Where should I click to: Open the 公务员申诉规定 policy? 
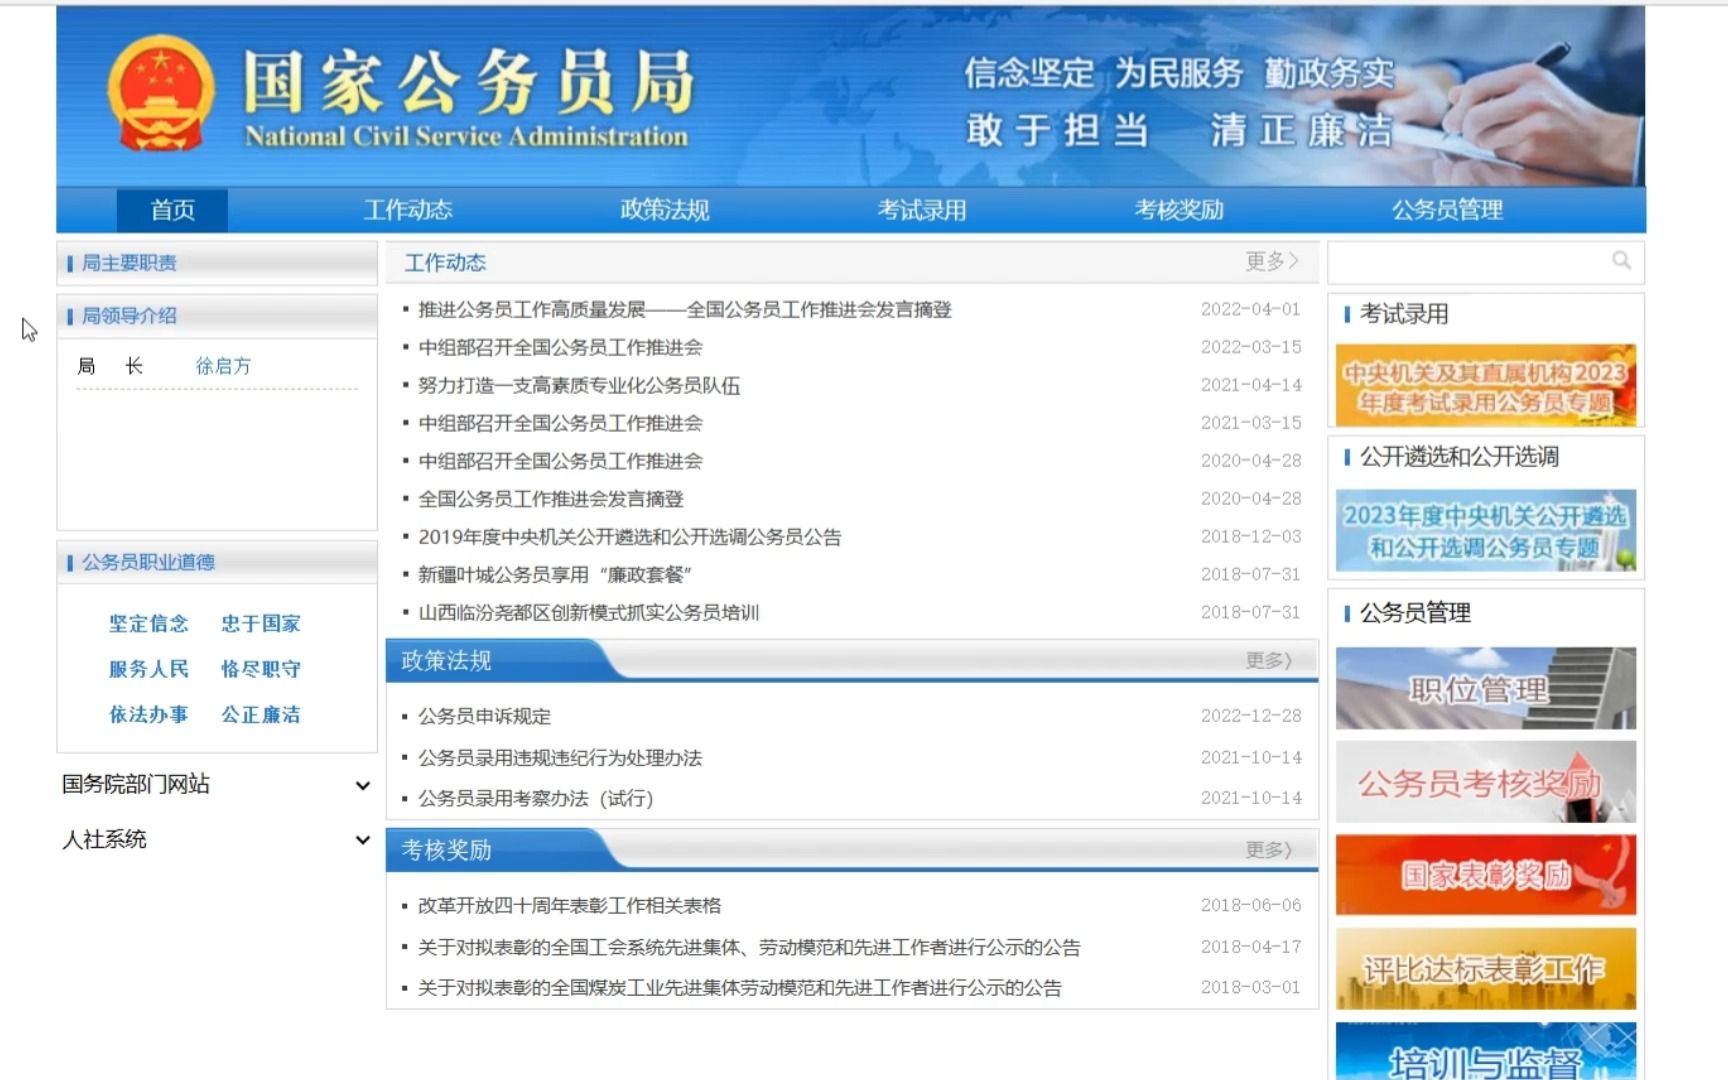click(484, 716)
